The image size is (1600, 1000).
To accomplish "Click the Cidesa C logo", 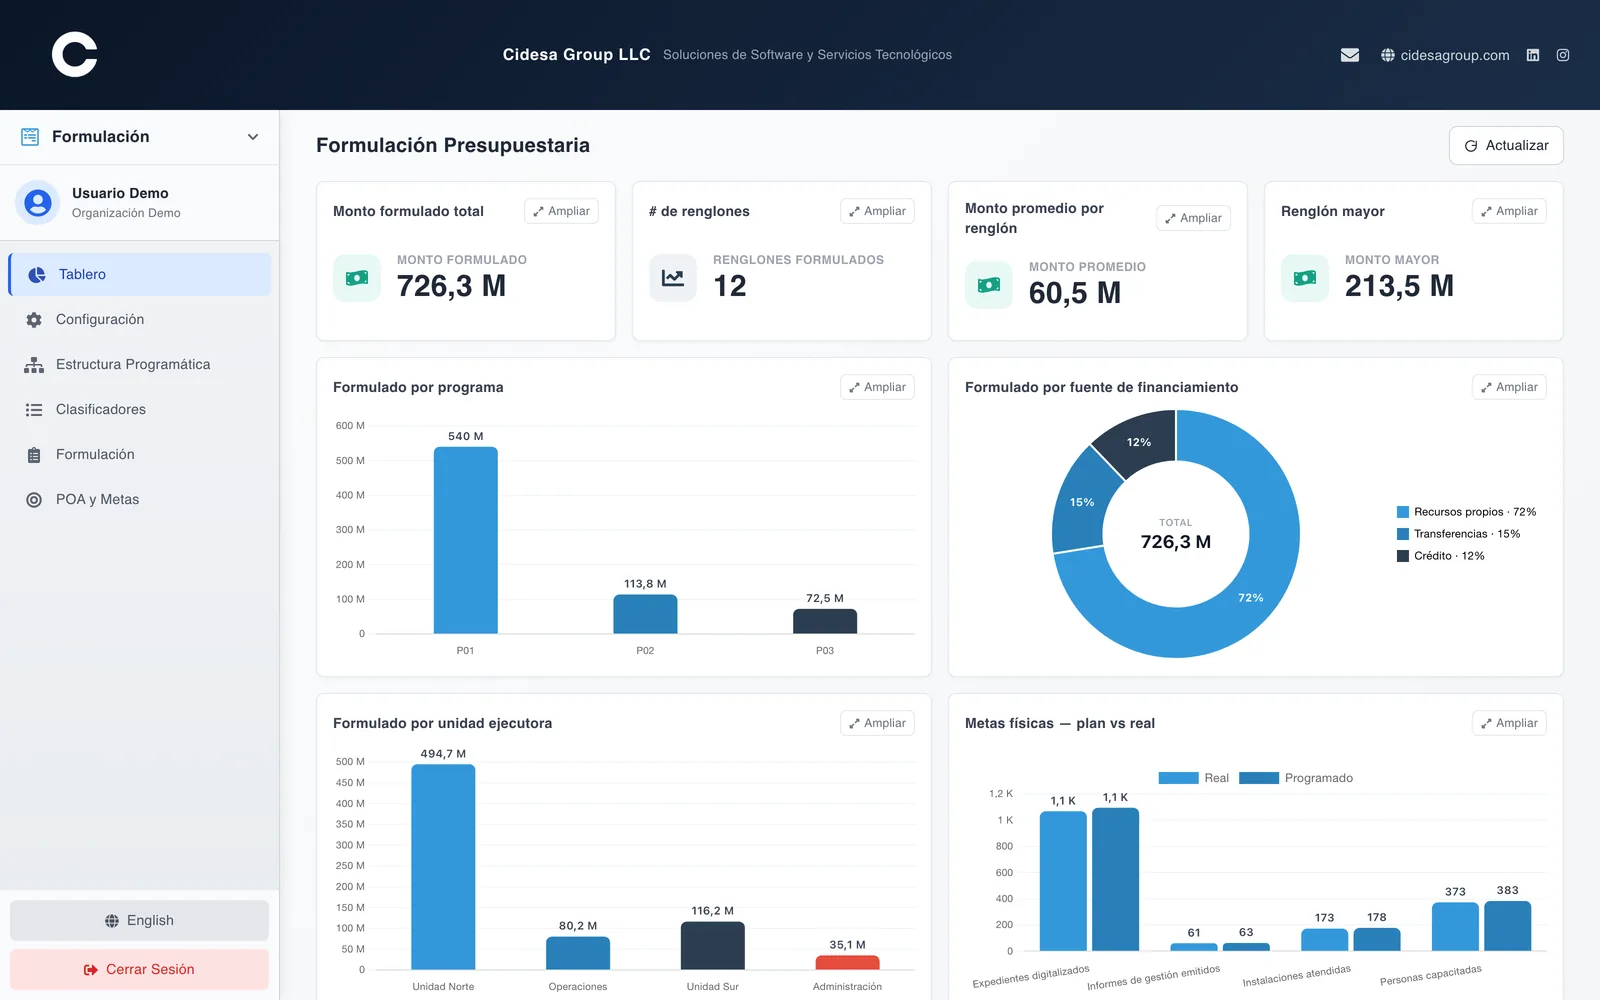I will pyautogui.click(x=75, y=54).
